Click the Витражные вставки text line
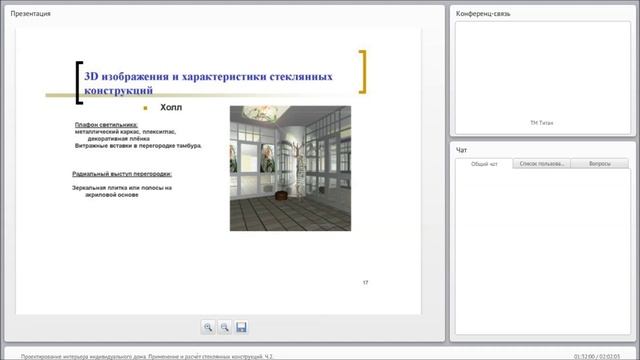This screenshot has height=360, width=640. 138,146
